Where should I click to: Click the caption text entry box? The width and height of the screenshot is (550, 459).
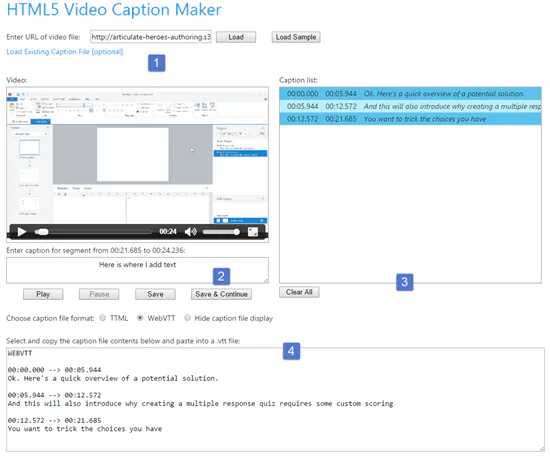click(138, 270)
